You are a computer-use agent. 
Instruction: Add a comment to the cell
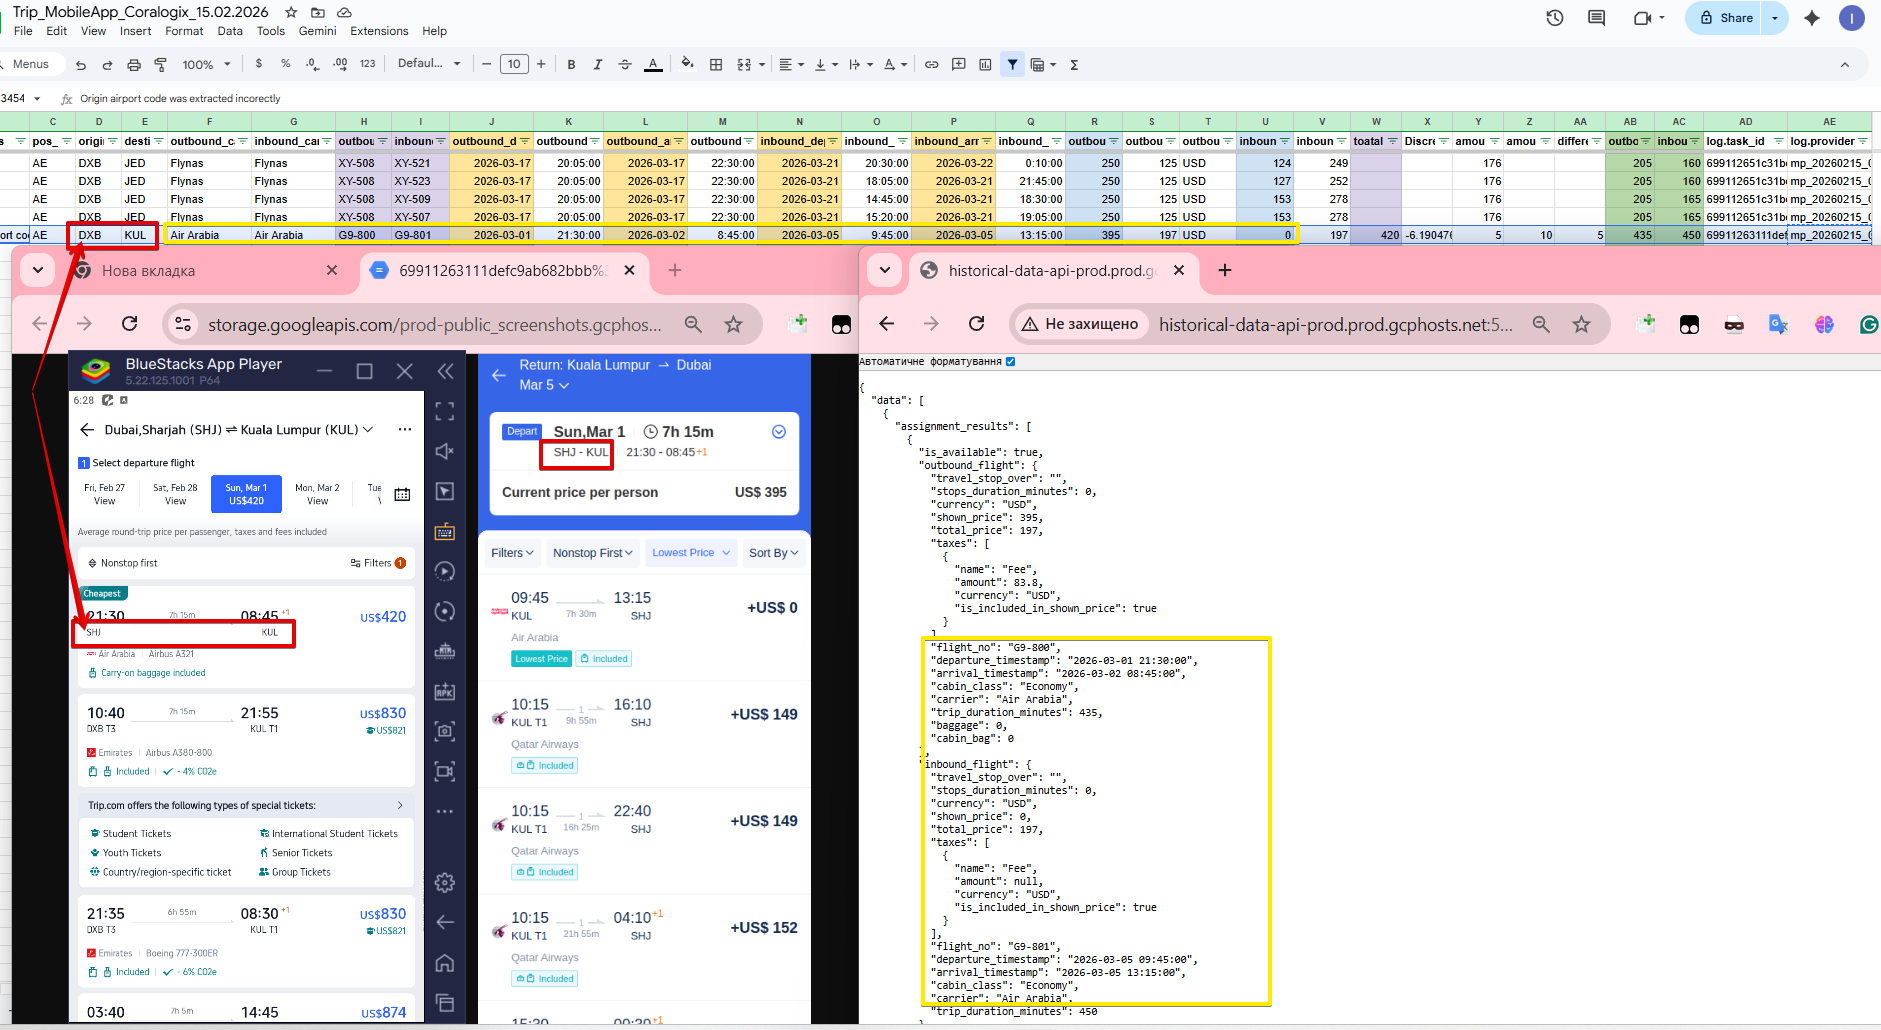[958, 65]
